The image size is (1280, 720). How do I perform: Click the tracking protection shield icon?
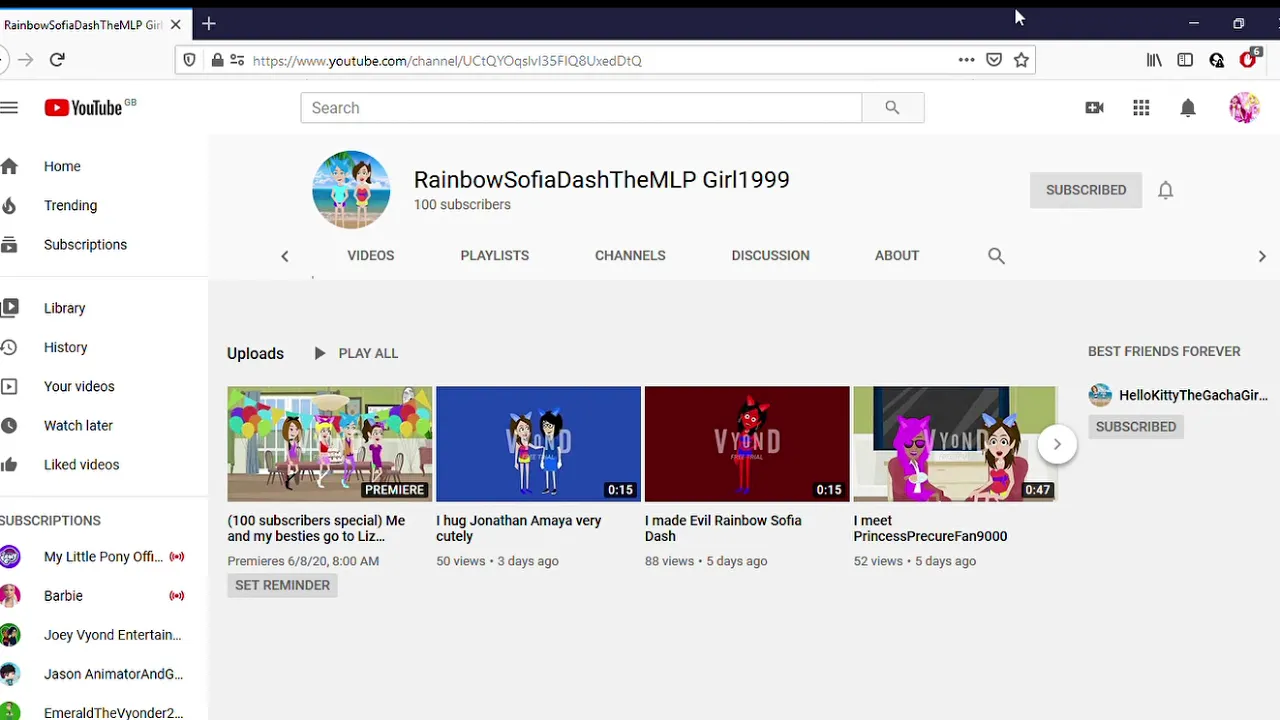click(x=189, y=60)
